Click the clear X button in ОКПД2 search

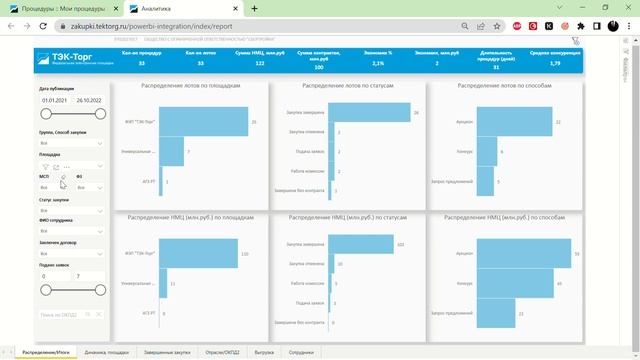(99, 314)
